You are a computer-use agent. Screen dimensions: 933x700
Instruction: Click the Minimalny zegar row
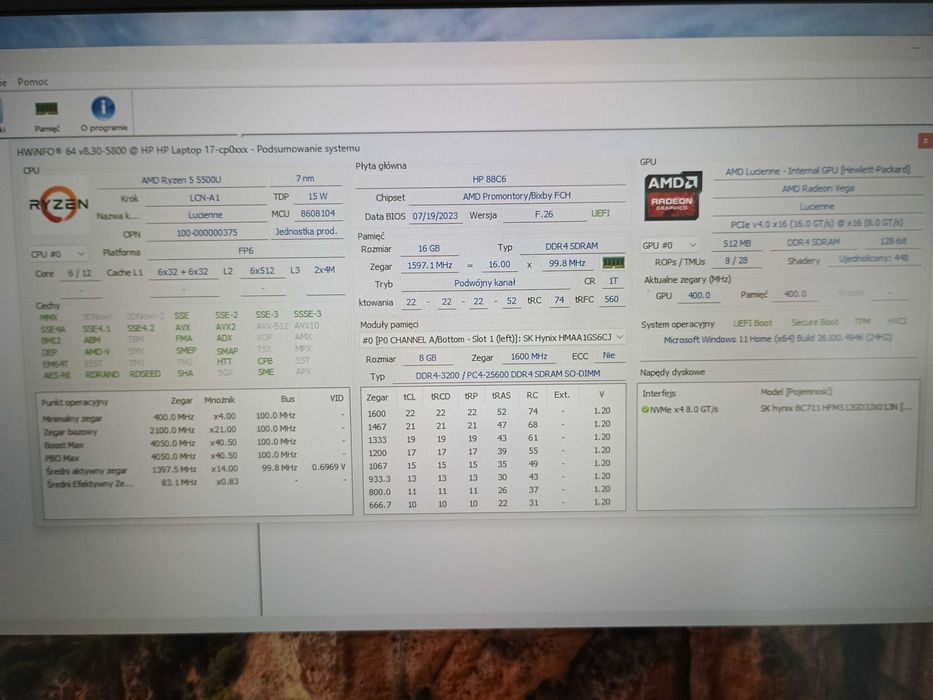[194, 417]
